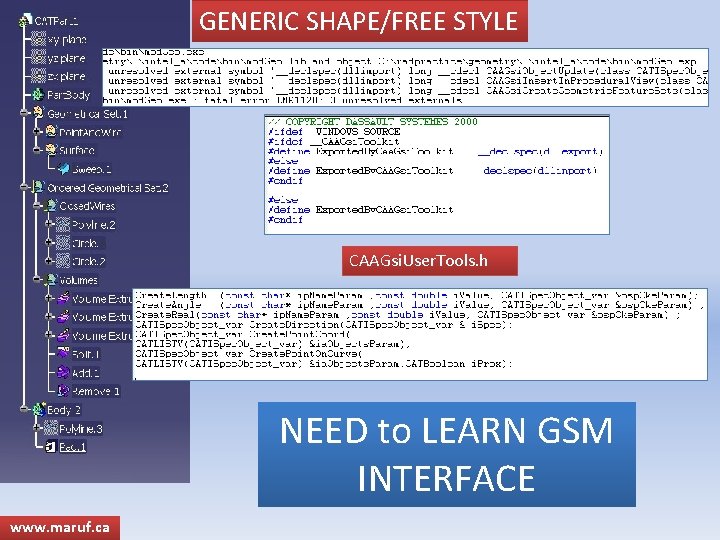Click the Ordered Geometrical Set.2 icon
720x540 pixels.
38,187
